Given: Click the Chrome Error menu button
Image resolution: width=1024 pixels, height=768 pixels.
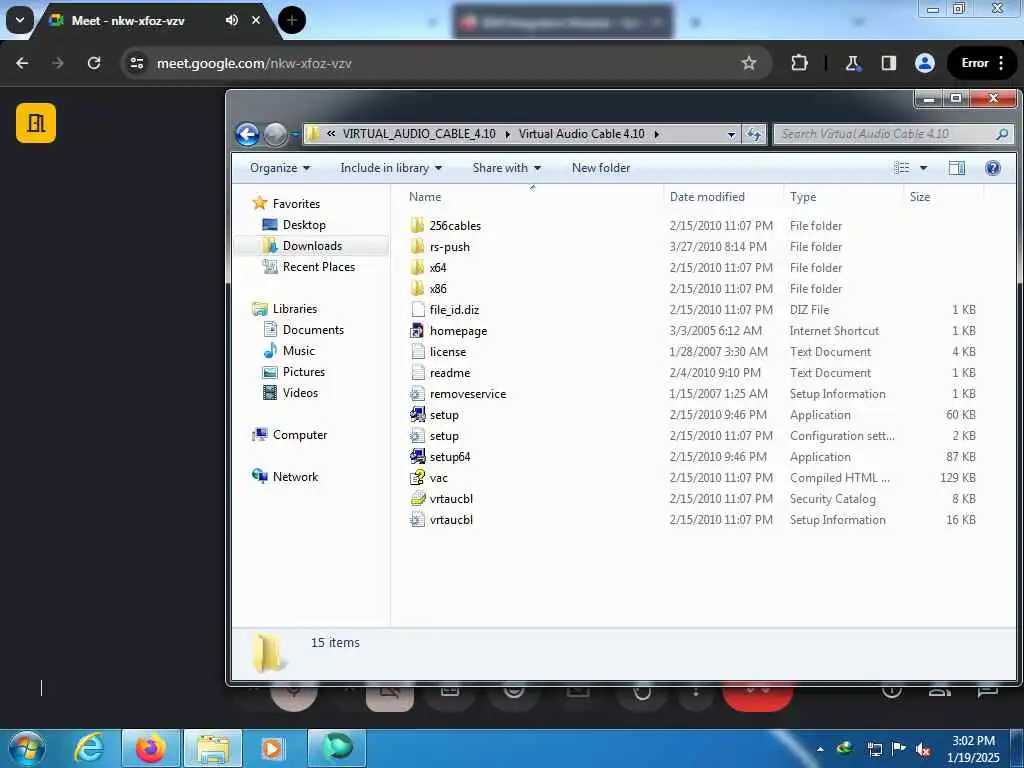Looking at the screenshot, I should pos(982,63).
